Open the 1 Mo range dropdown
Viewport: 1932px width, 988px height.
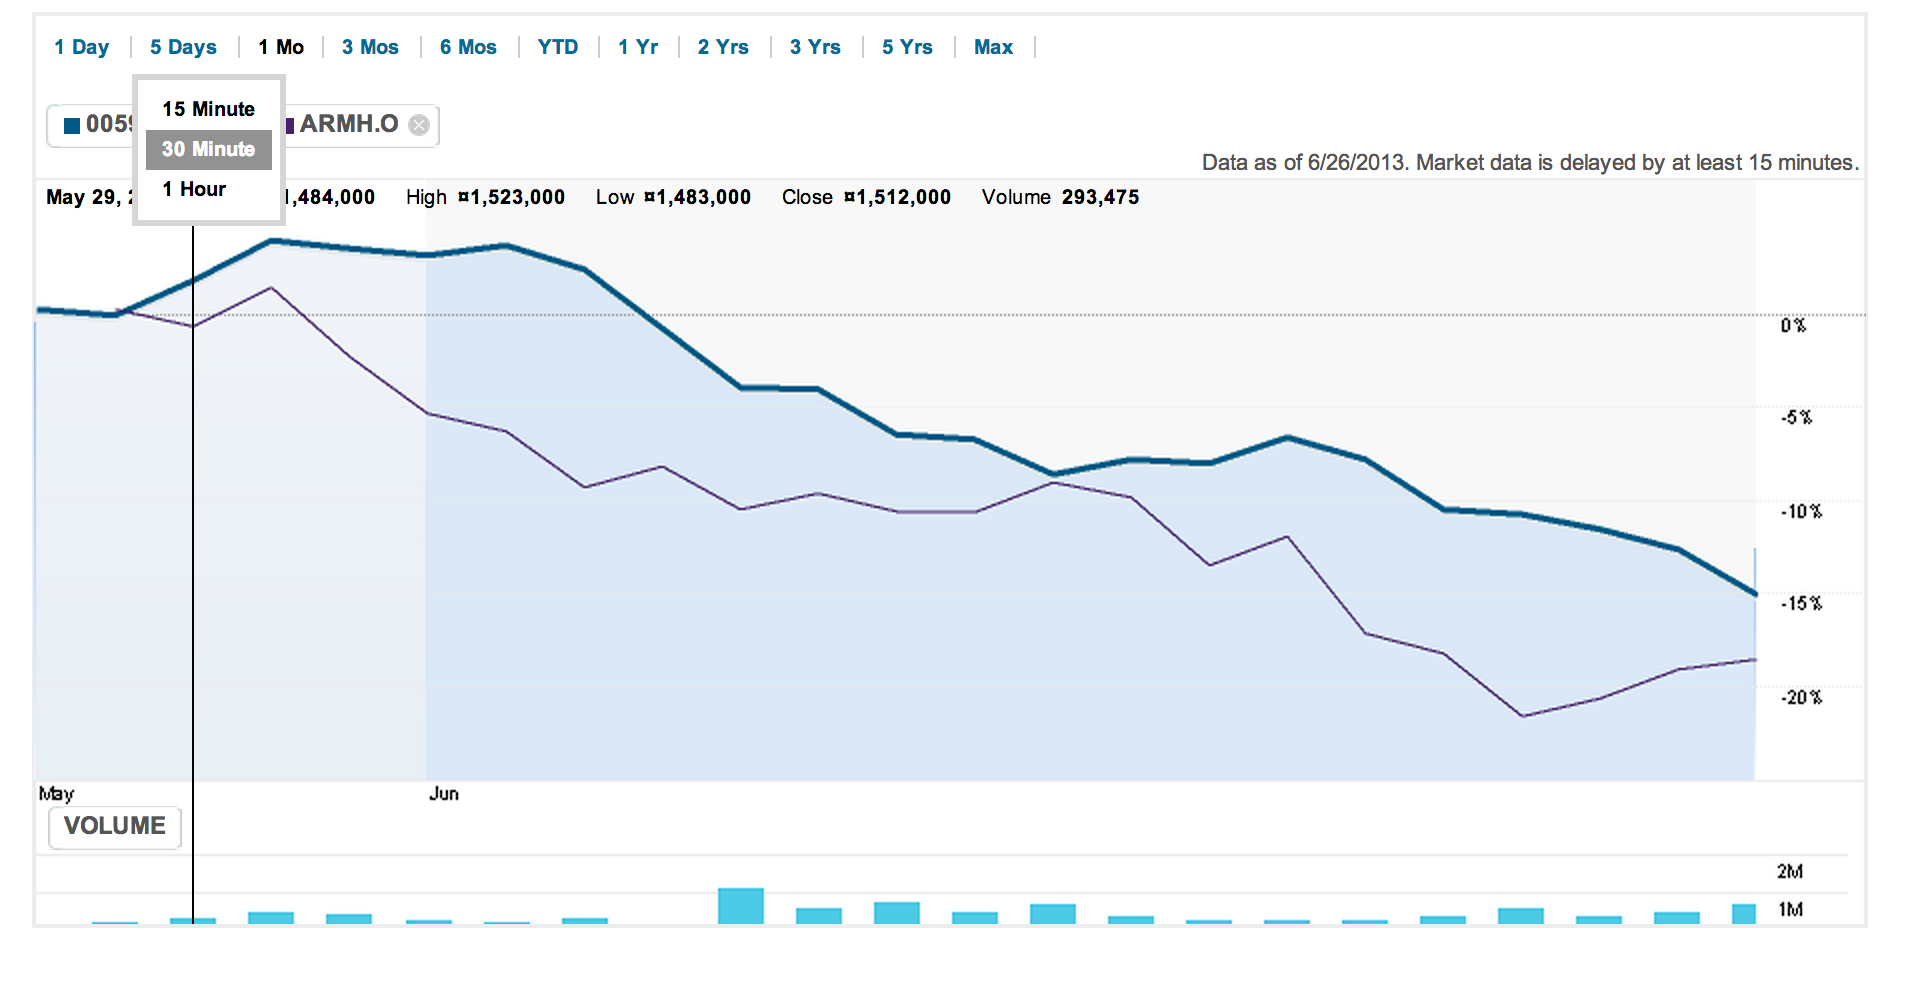(280, 47)
